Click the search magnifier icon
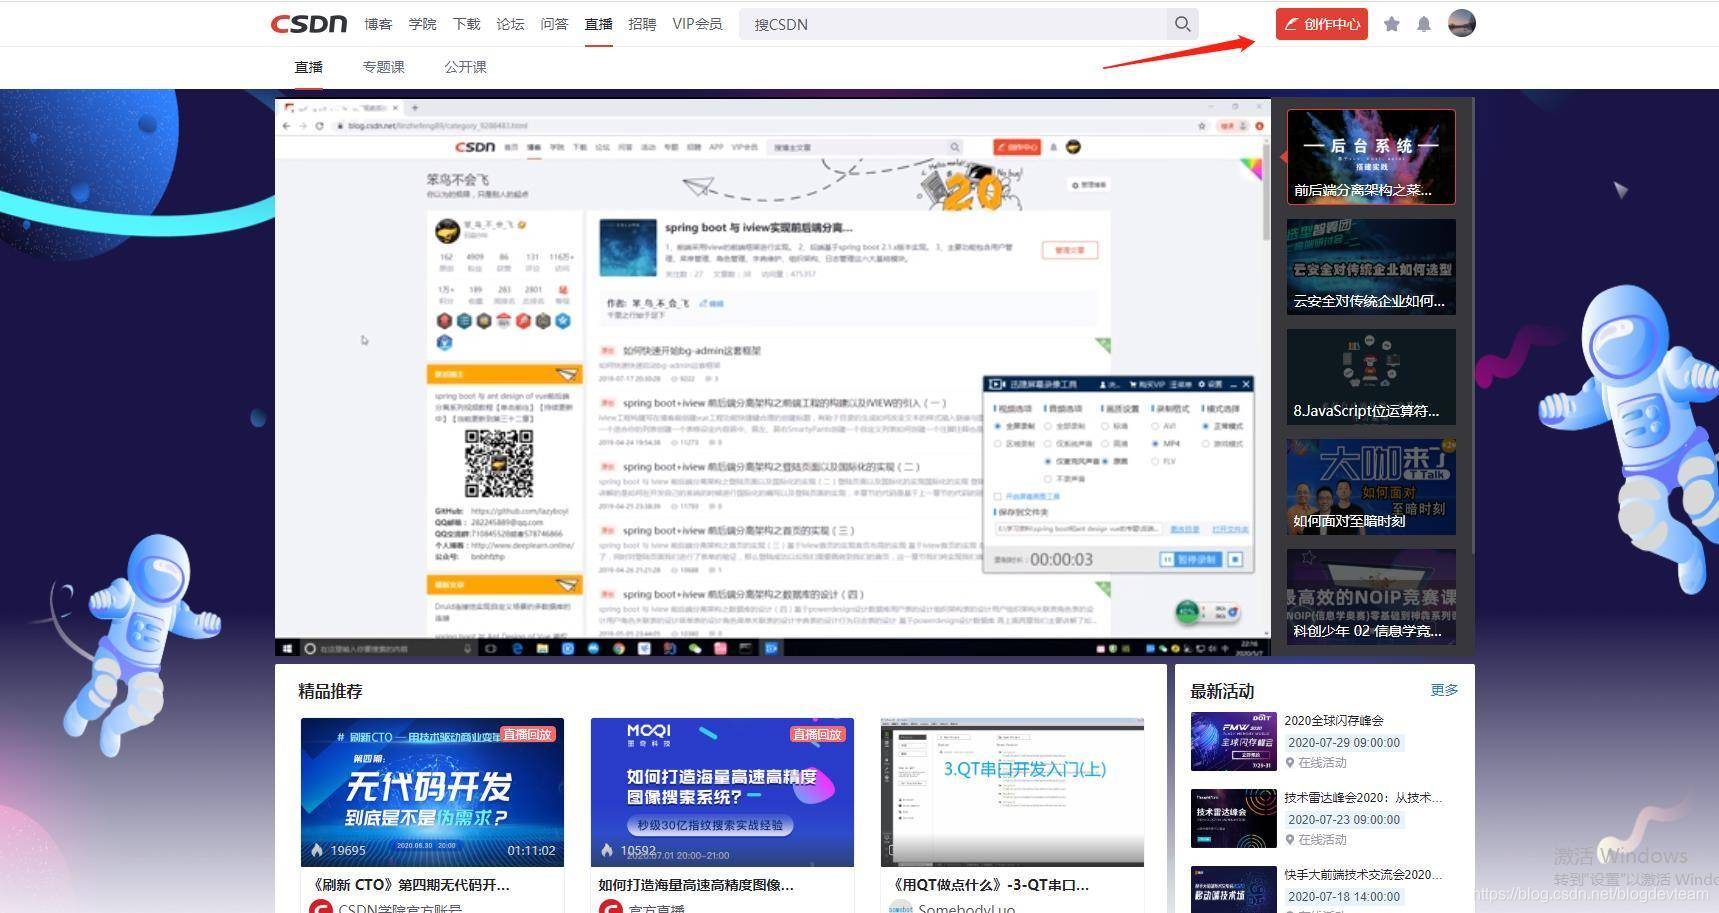Image resolution: width=1719 pixels, height=913 pixels. click(x=1182, y=24)
